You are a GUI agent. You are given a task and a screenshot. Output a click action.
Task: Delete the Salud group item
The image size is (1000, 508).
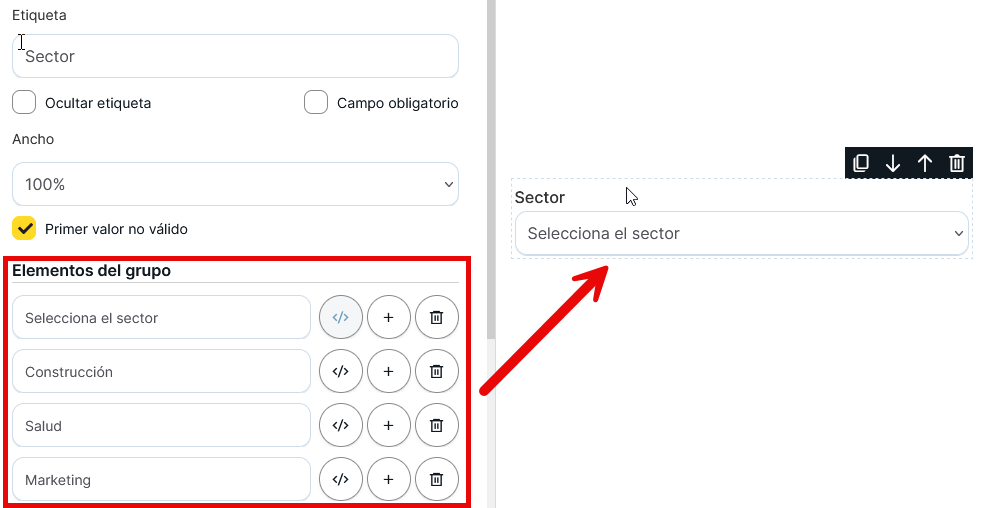[x=436, y=425]
